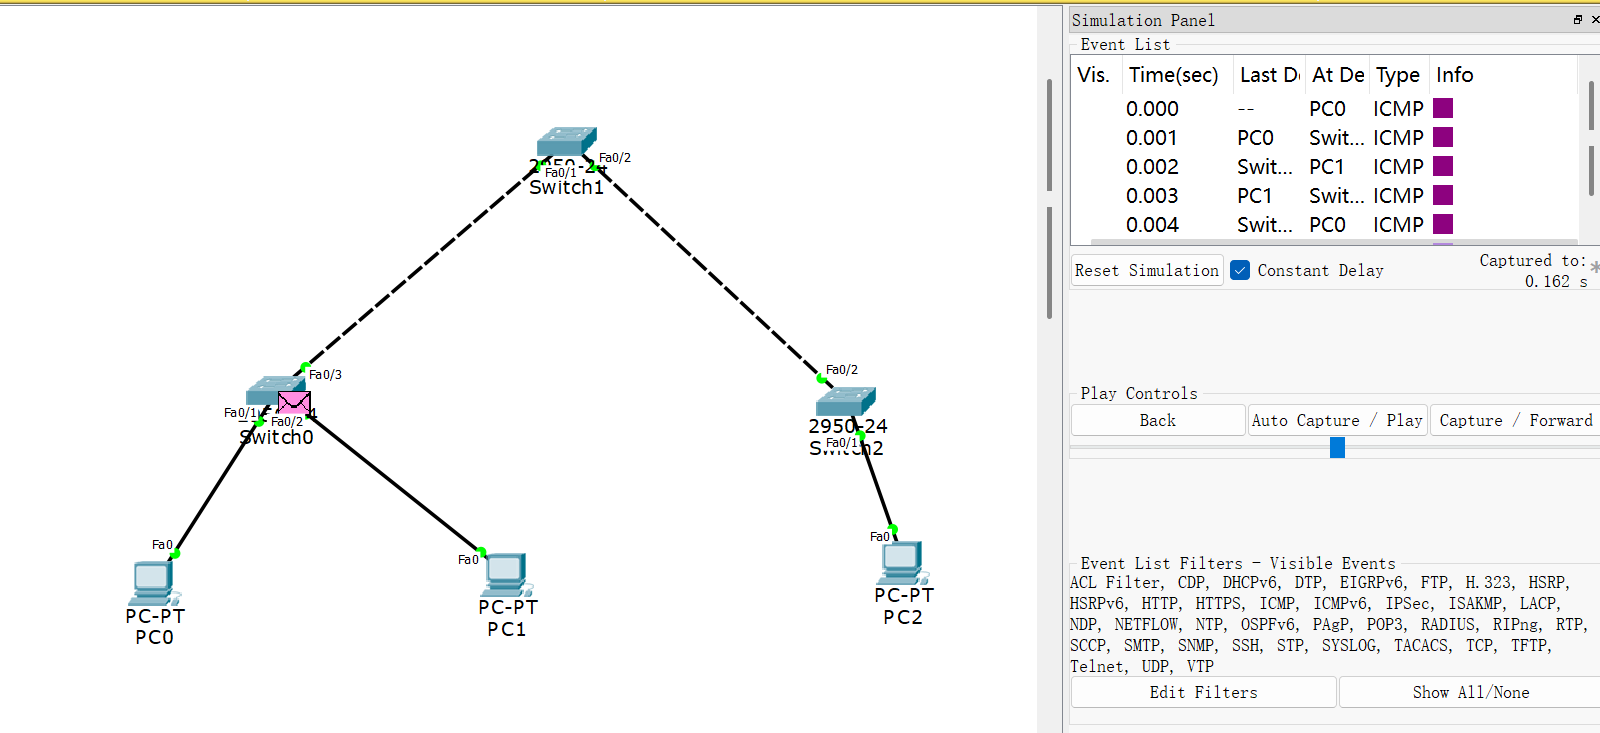Click the Type column header

coord(1397,75)
